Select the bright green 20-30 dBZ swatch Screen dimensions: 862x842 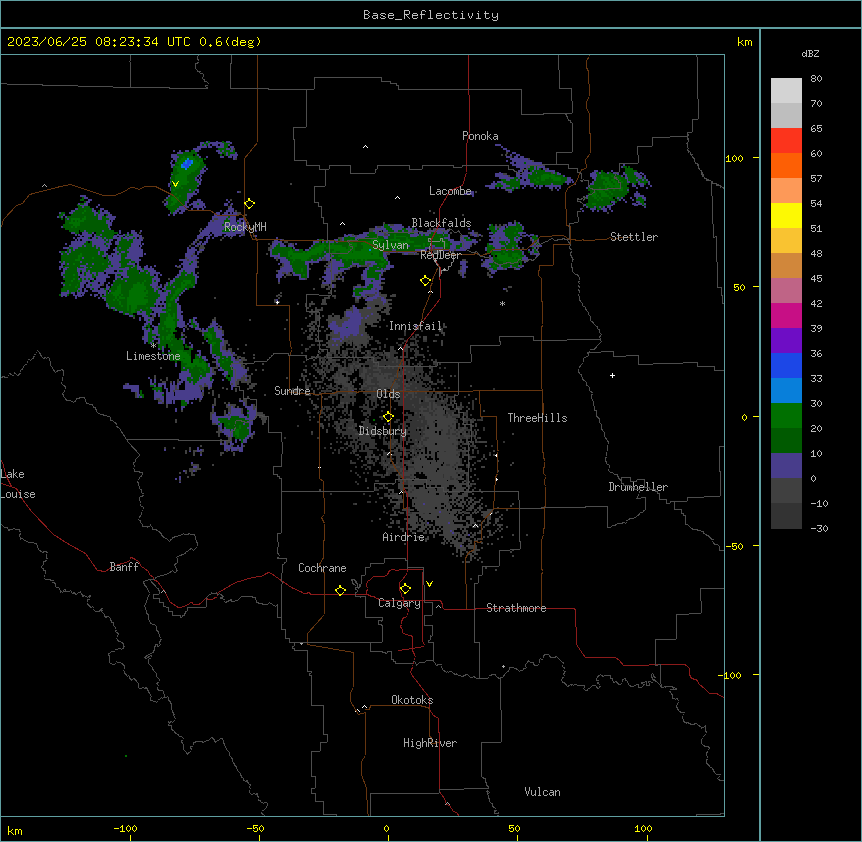pos(786,416)
